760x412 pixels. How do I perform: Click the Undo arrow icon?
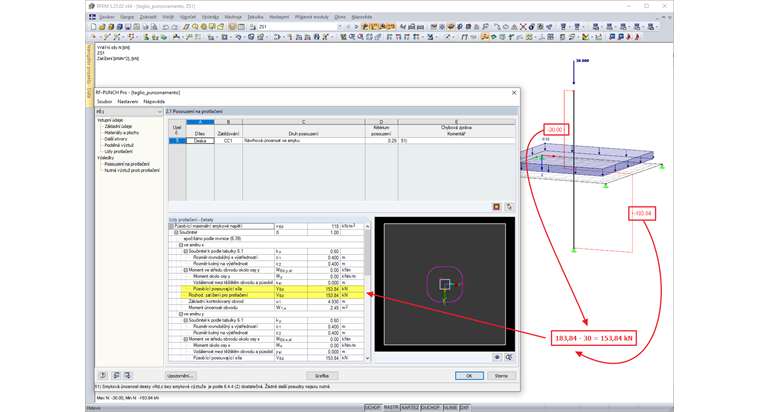[166, 27]
